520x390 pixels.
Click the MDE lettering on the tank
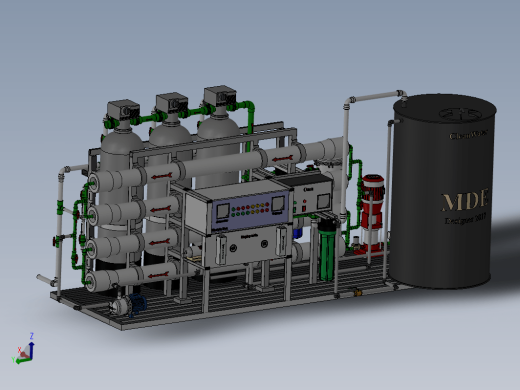click(x=465, y=200)
